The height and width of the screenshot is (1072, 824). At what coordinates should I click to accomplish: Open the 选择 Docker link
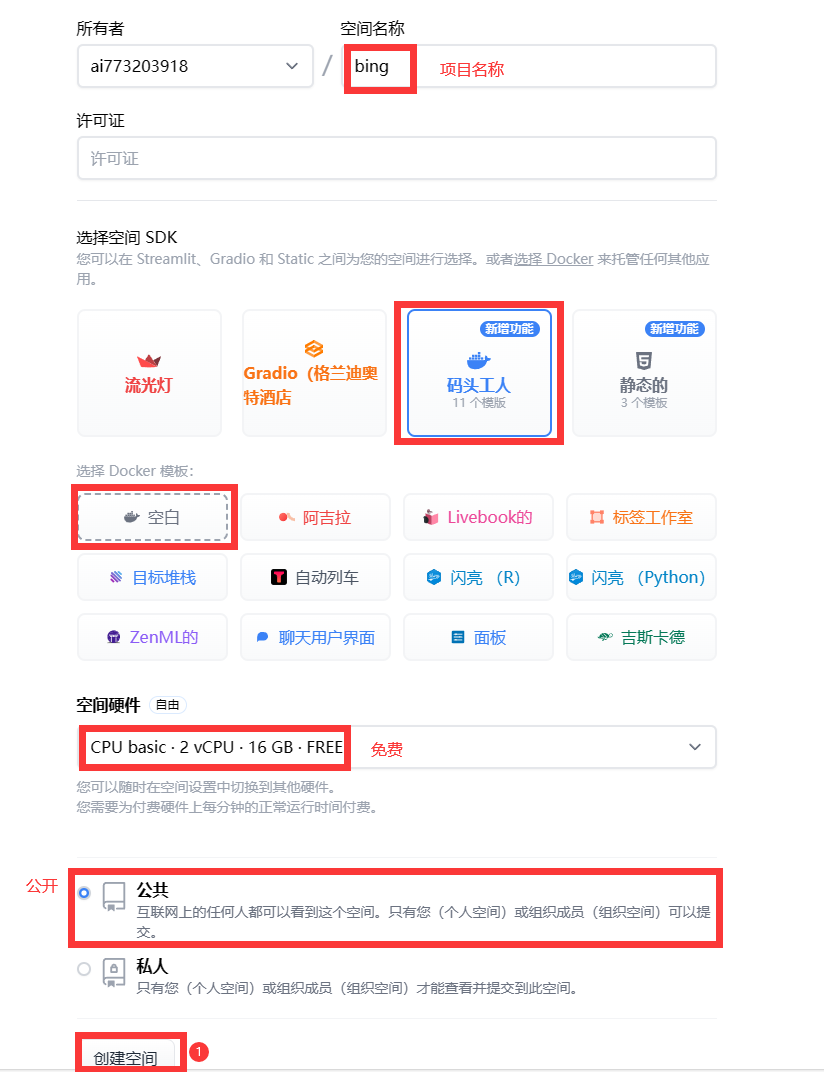point(553,259)
